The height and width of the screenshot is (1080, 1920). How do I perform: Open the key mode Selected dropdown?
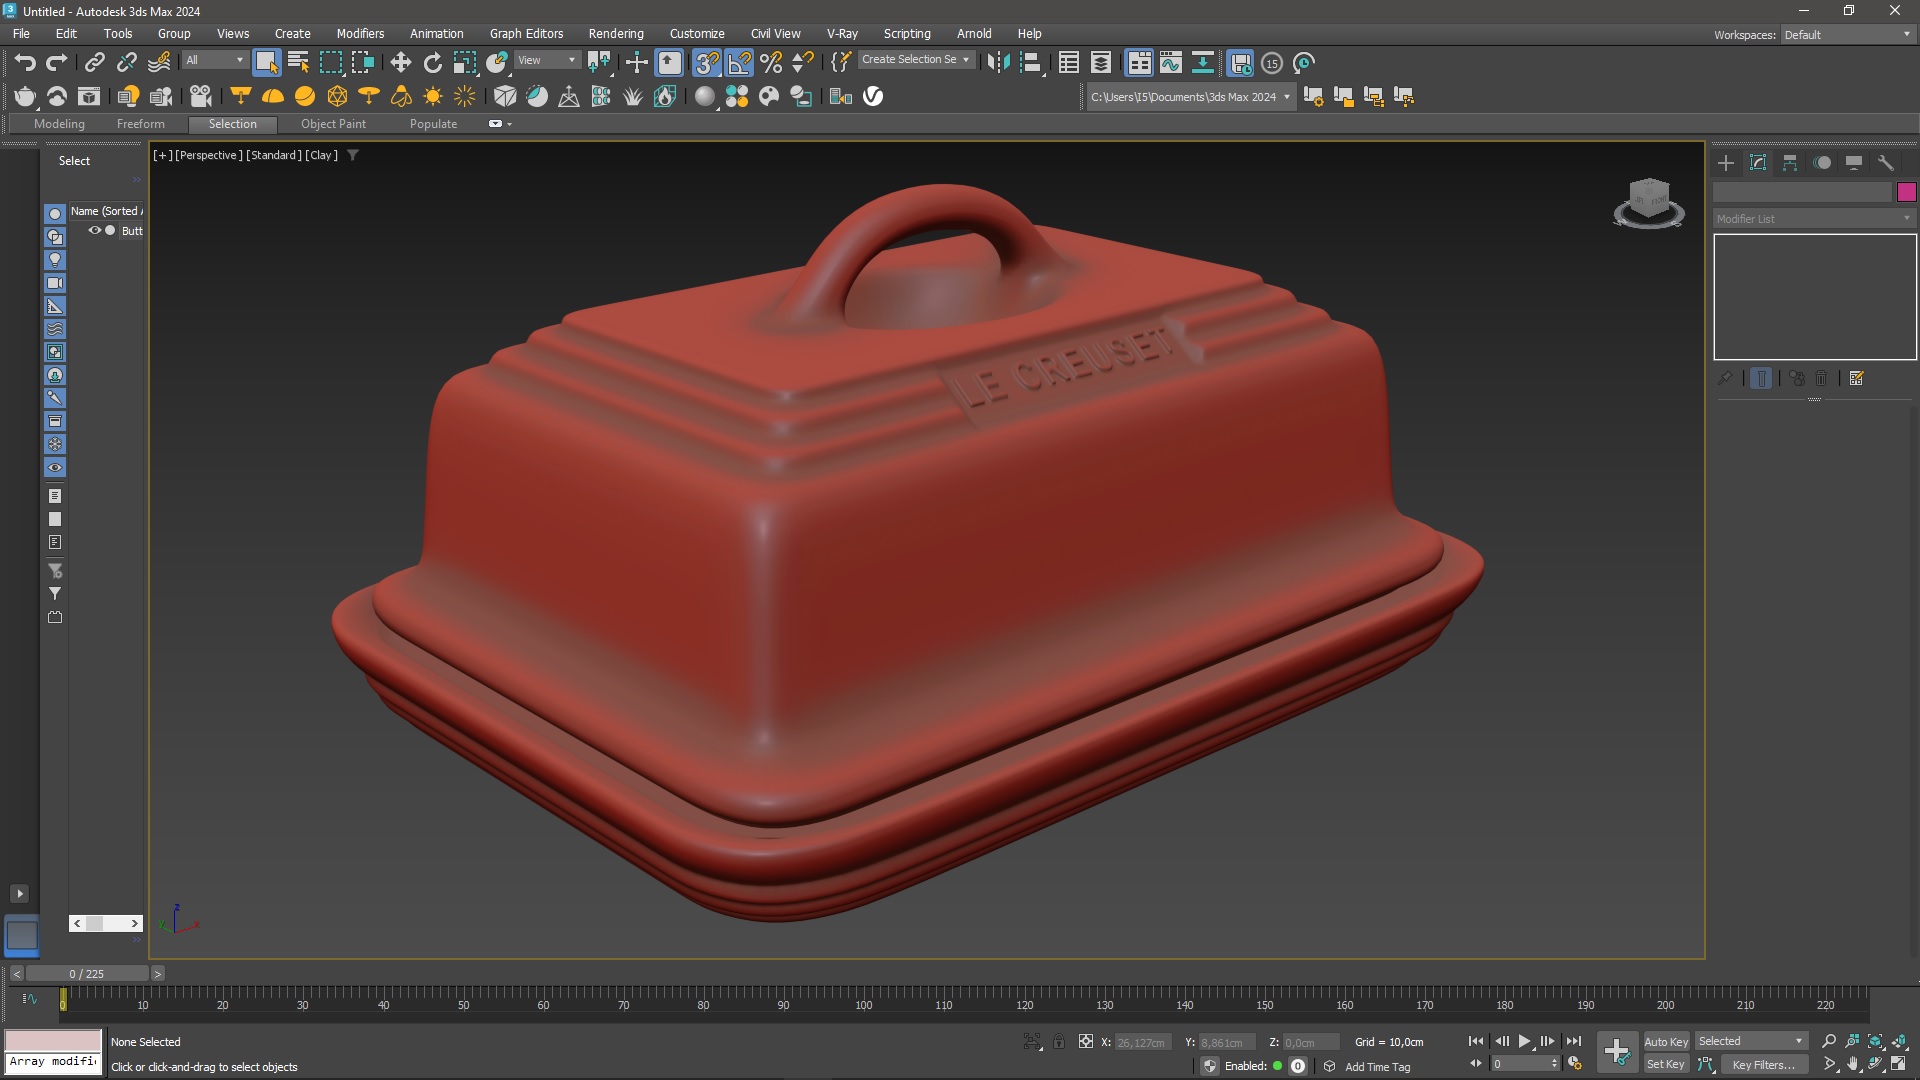click(1751, 1042)
